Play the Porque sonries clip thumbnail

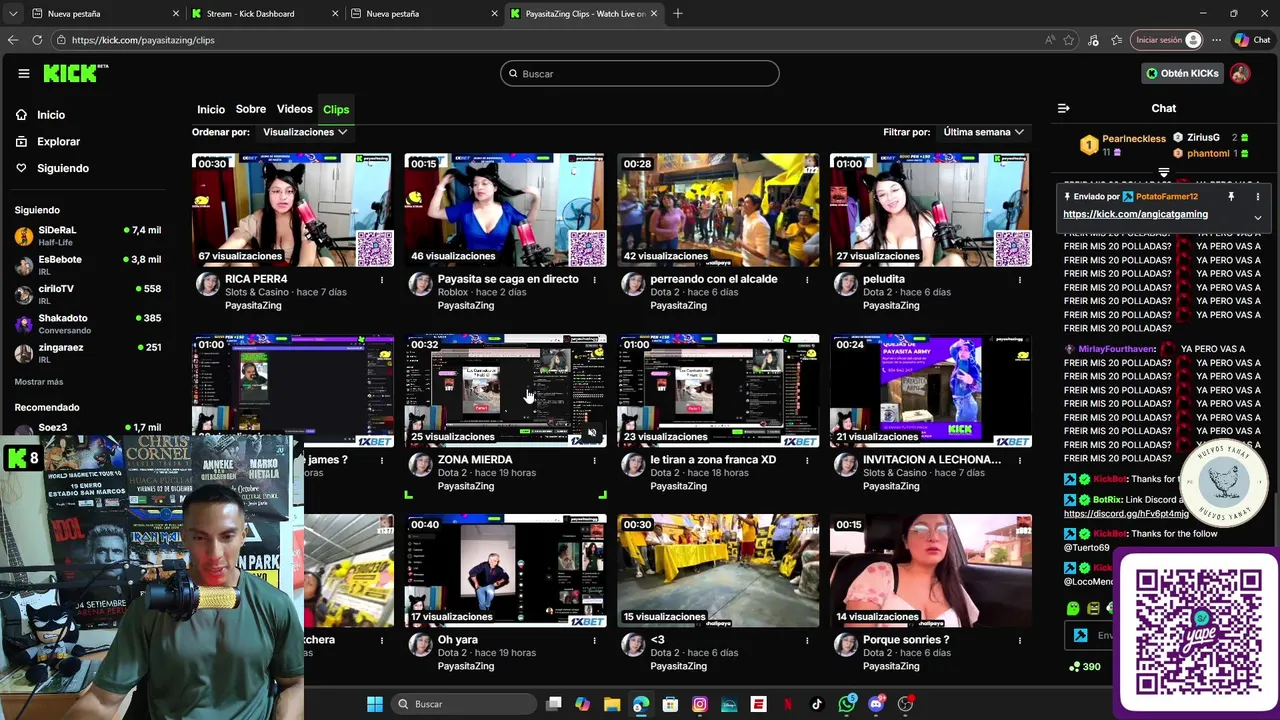point(931,571)
